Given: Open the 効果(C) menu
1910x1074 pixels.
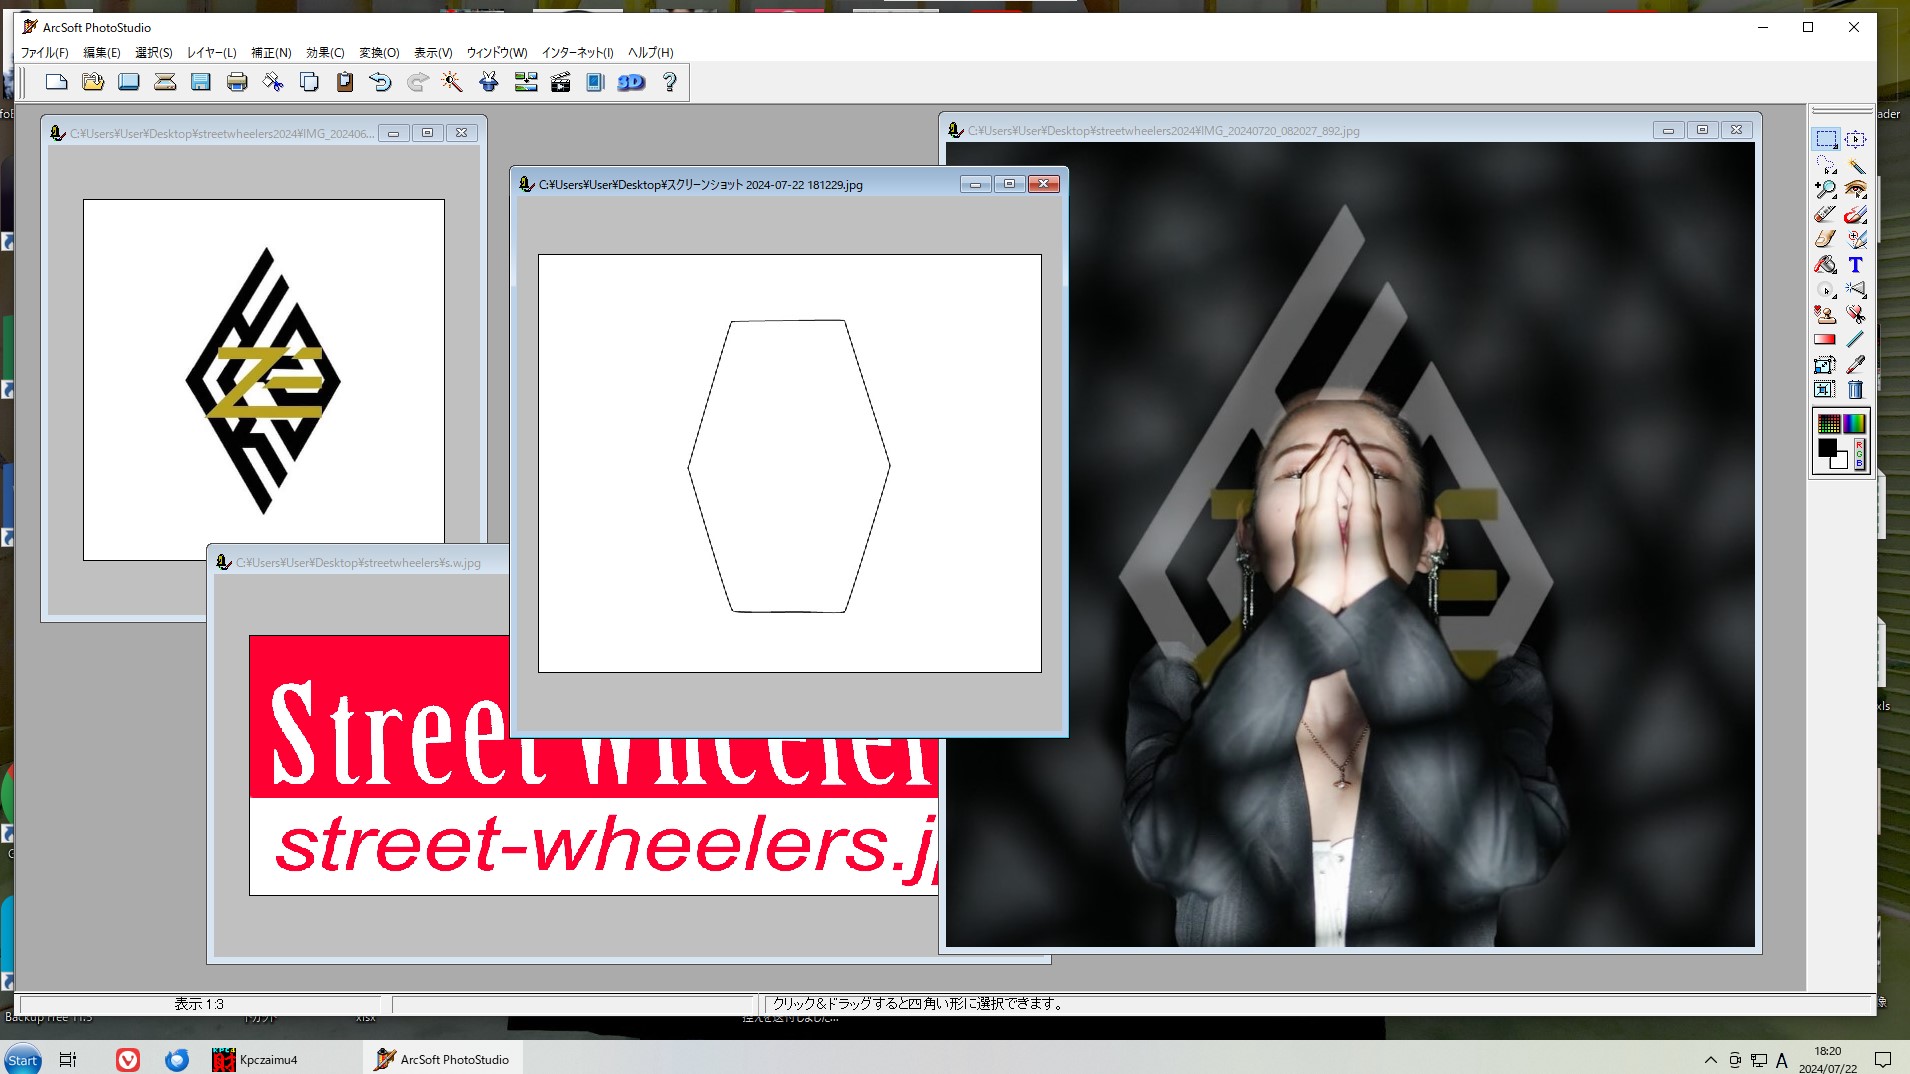Looking at the screenshot, I should [x=325, y=53].
